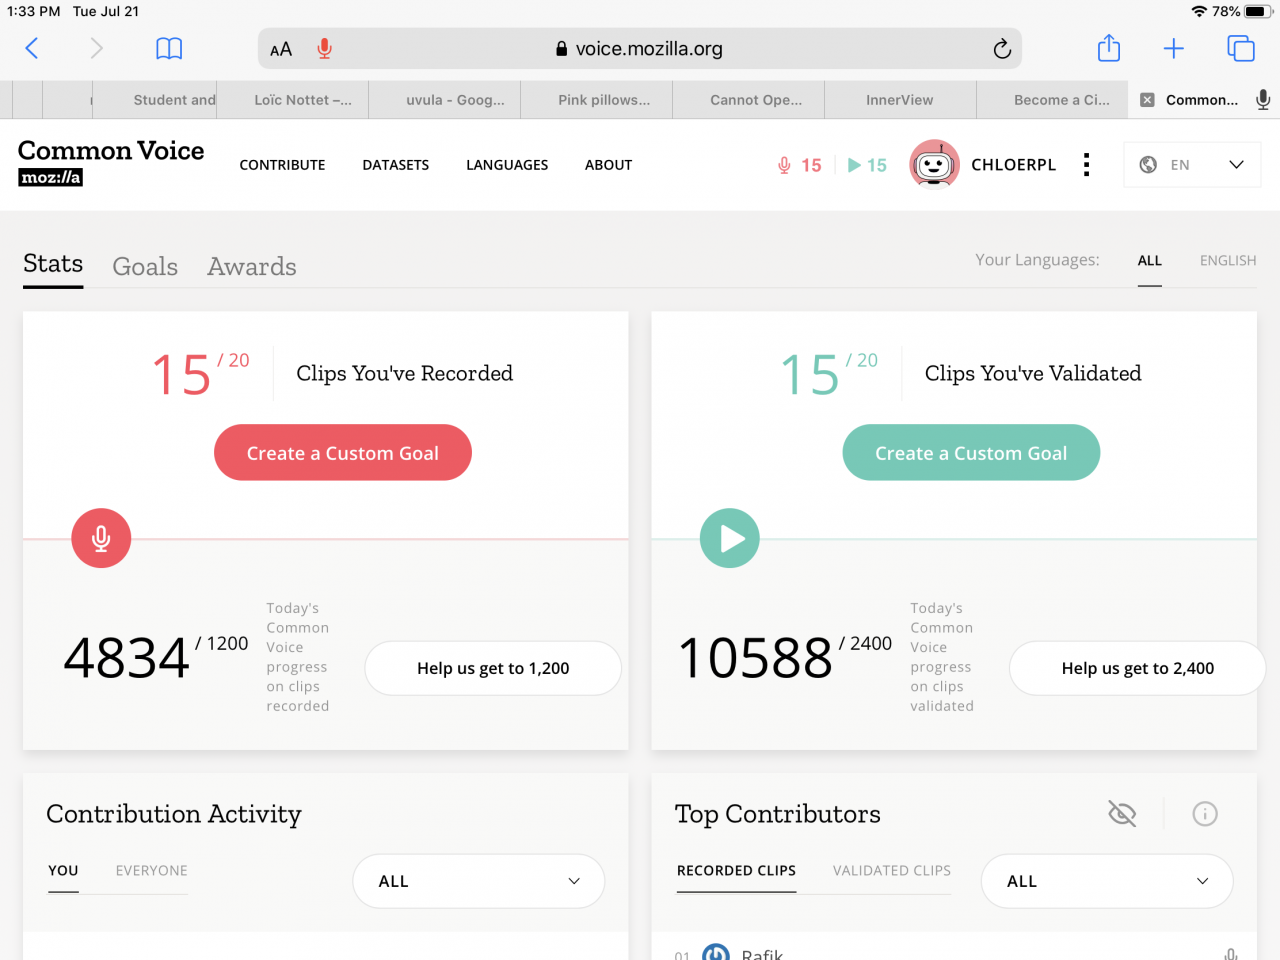The height and width of the screenshot is (960, 1280).
Task: Switch to the Loïc Nottet Safari tab
Action: point(293,100)
